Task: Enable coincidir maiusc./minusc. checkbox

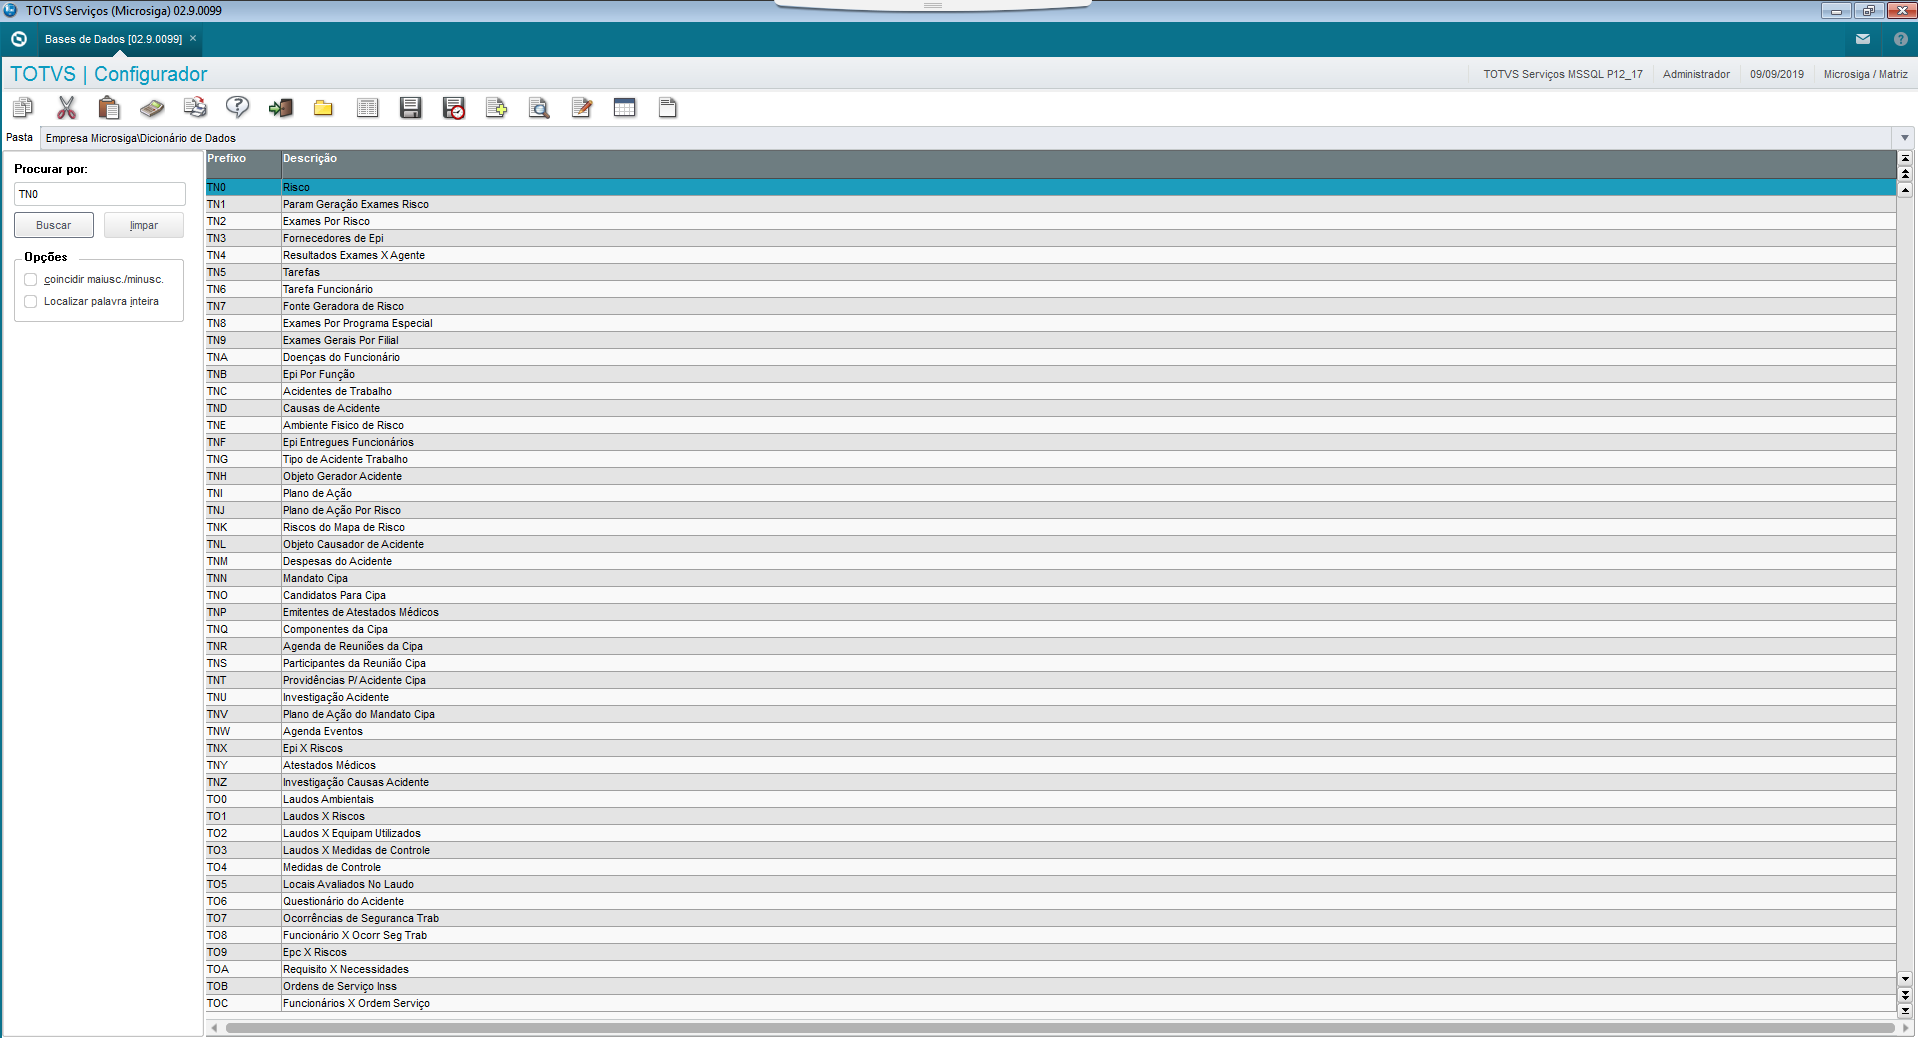Action: (31, 280)
